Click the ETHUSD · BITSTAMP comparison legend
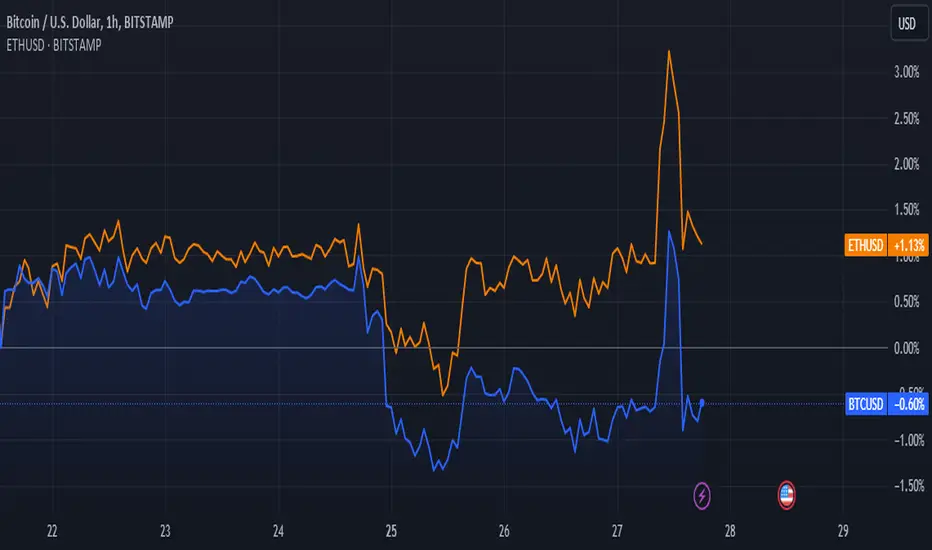Image resolution: width=932 pixels, height=550 pixels. (x=54, y=45)
